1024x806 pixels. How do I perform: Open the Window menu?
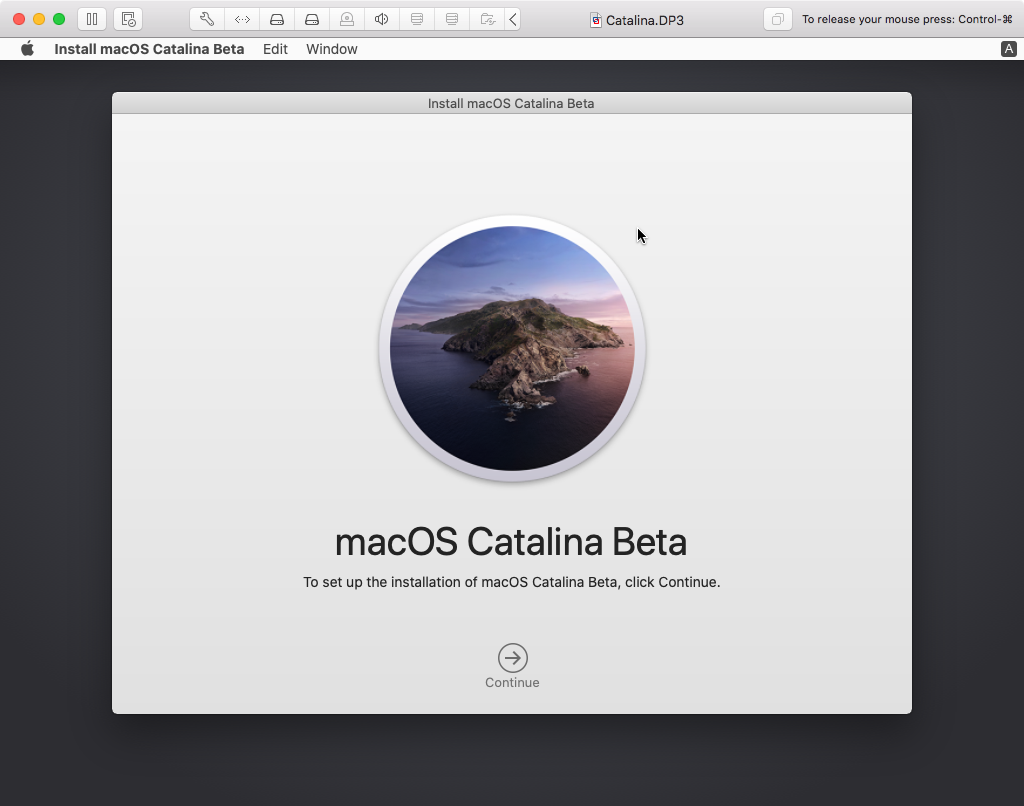click(x=332, y=49)
